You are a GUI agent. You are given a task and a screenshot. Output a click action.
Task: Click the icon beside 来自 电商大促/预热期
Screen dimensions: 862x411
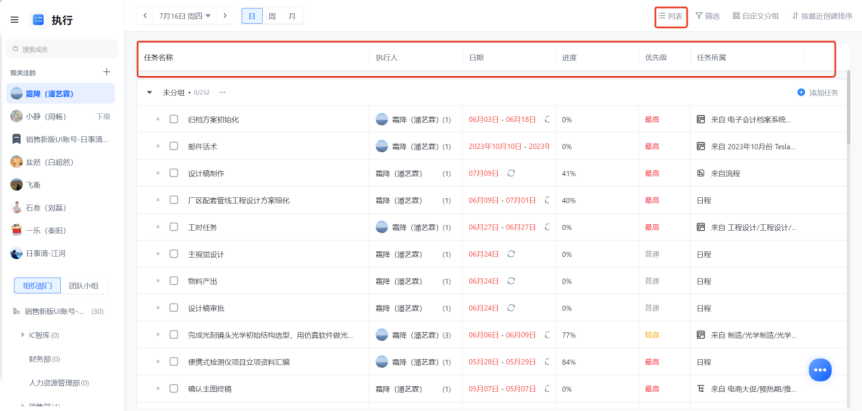(701, 388)
